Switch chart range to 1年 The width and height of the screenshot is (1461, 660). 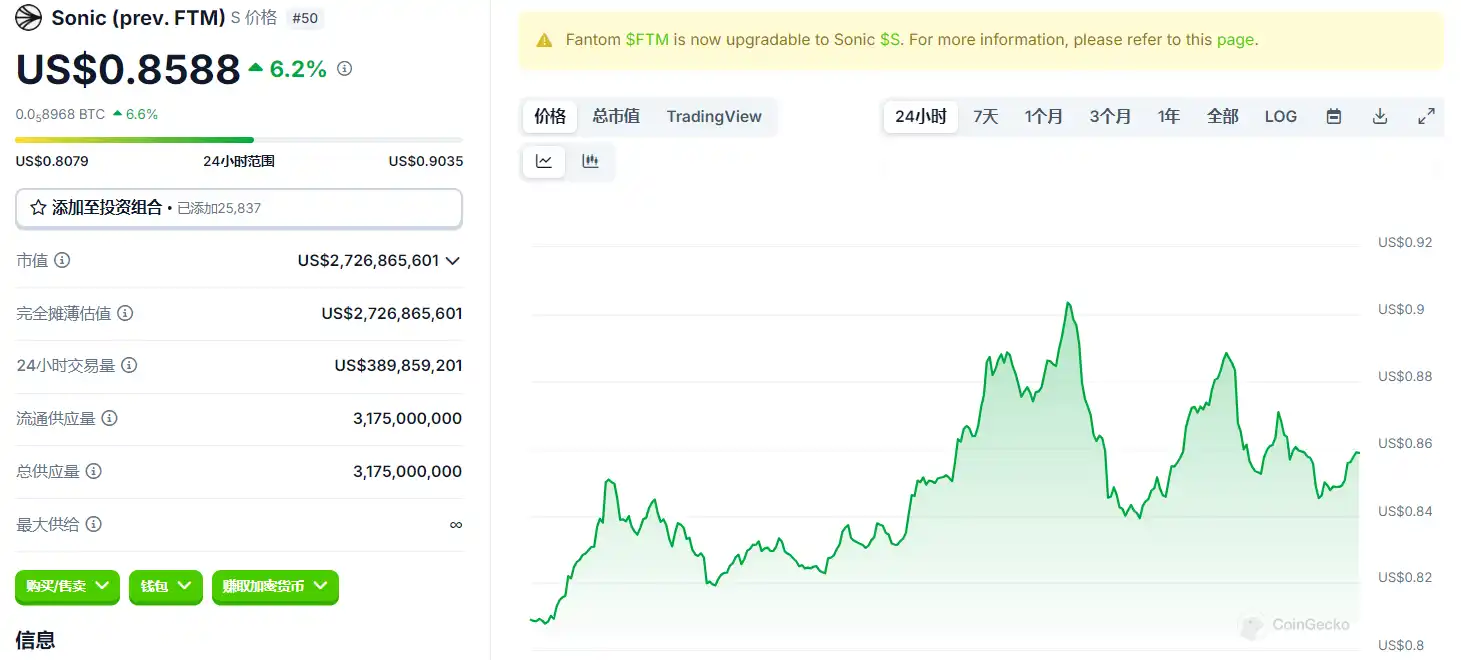(1168, 117)
